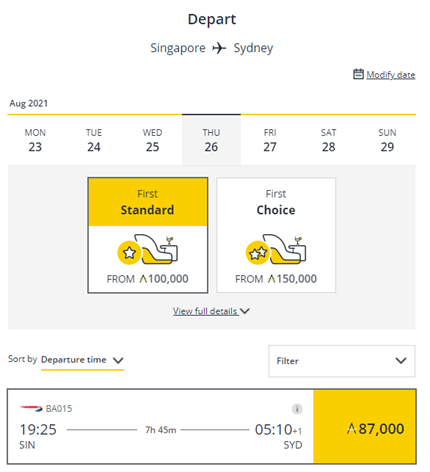The image size is (430, 472).
Task: Switch to the Wed 25 date tab
Action: (x=153, y=140)
